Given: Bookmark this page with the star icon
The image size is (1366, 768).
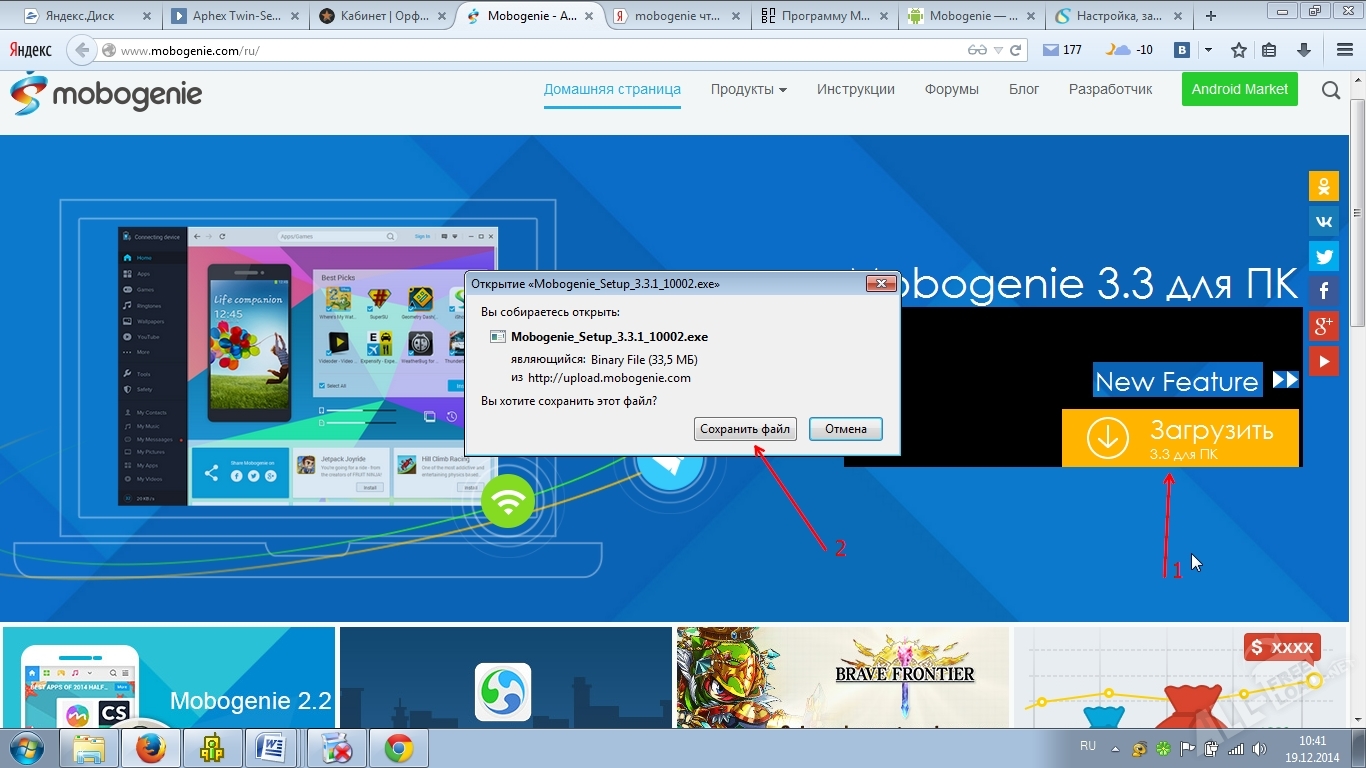Looking at the screenshot, I should pyautogui.click(x=1239, y=50).
